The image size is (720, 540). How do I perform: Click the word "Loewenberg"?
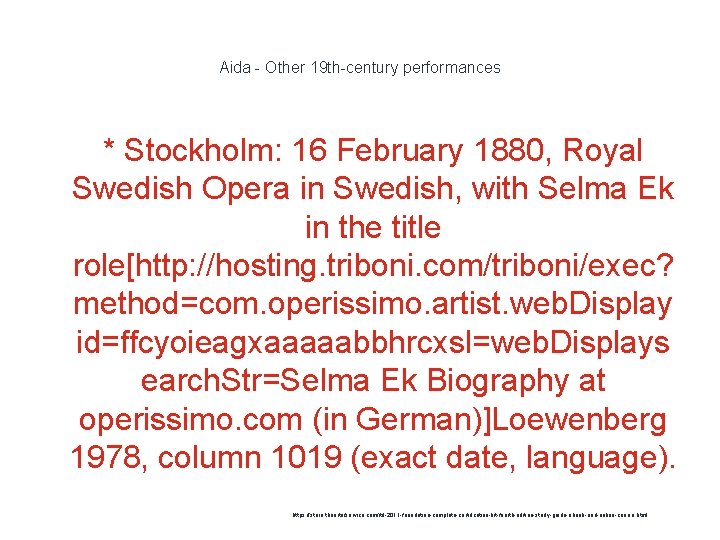click(579, 420)
